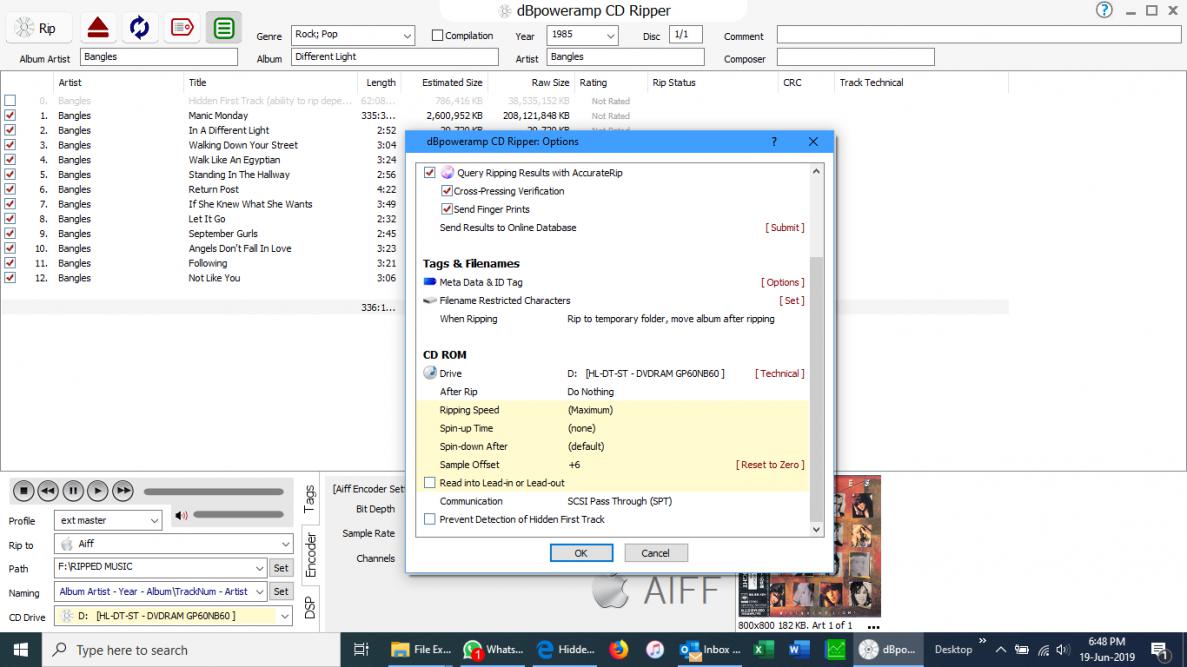Uncheck Cross-Pressing Verification
This screenshot has width=1187, height=667.
447,191
